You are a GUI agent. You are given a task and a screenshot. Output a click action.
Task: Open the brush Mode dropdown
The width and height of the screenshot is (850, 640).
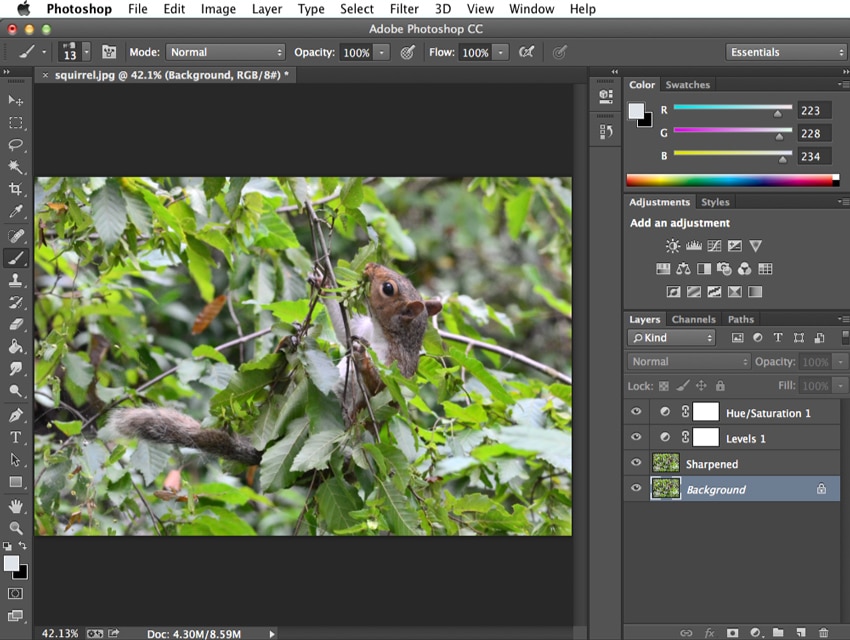pos(225,52)
